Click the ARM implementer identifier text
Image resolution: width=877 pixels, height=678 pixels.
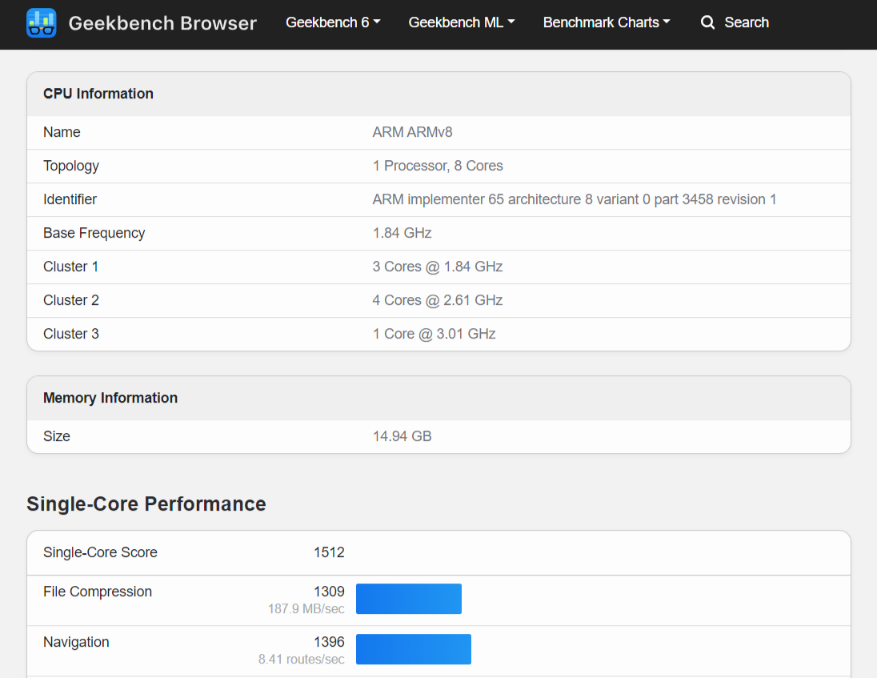[x=574, y=199]
